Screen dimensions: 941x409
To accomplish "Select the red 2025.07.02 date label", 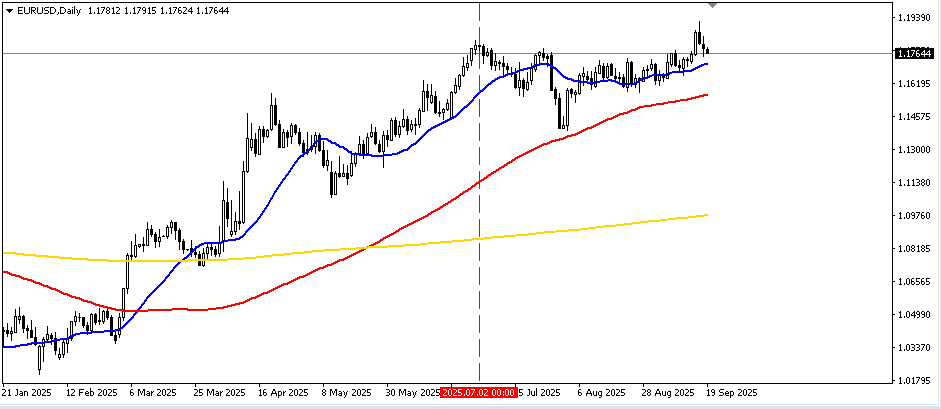I will tap(479, 393).
